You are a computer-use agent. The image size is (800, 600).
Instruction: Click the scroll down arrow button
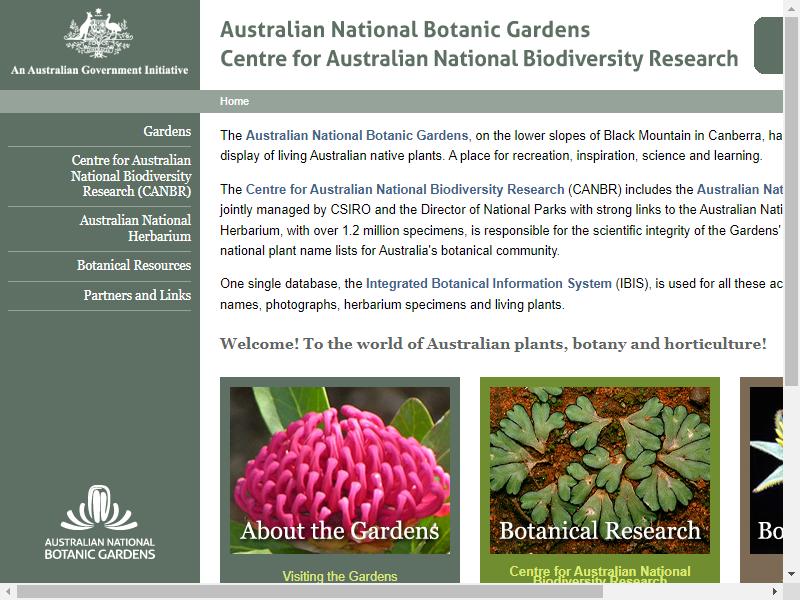pos(791,574)
